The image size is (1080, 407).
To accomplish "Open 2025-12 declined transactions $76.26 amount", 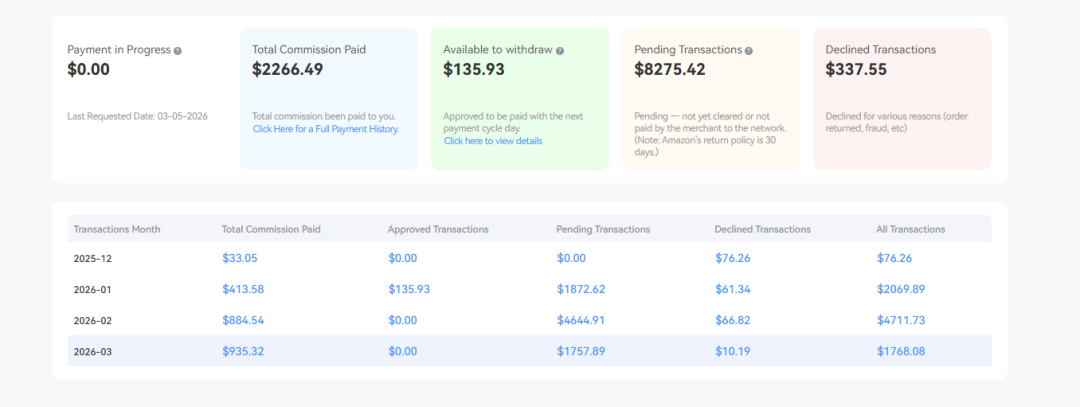I will click(733, 258).
